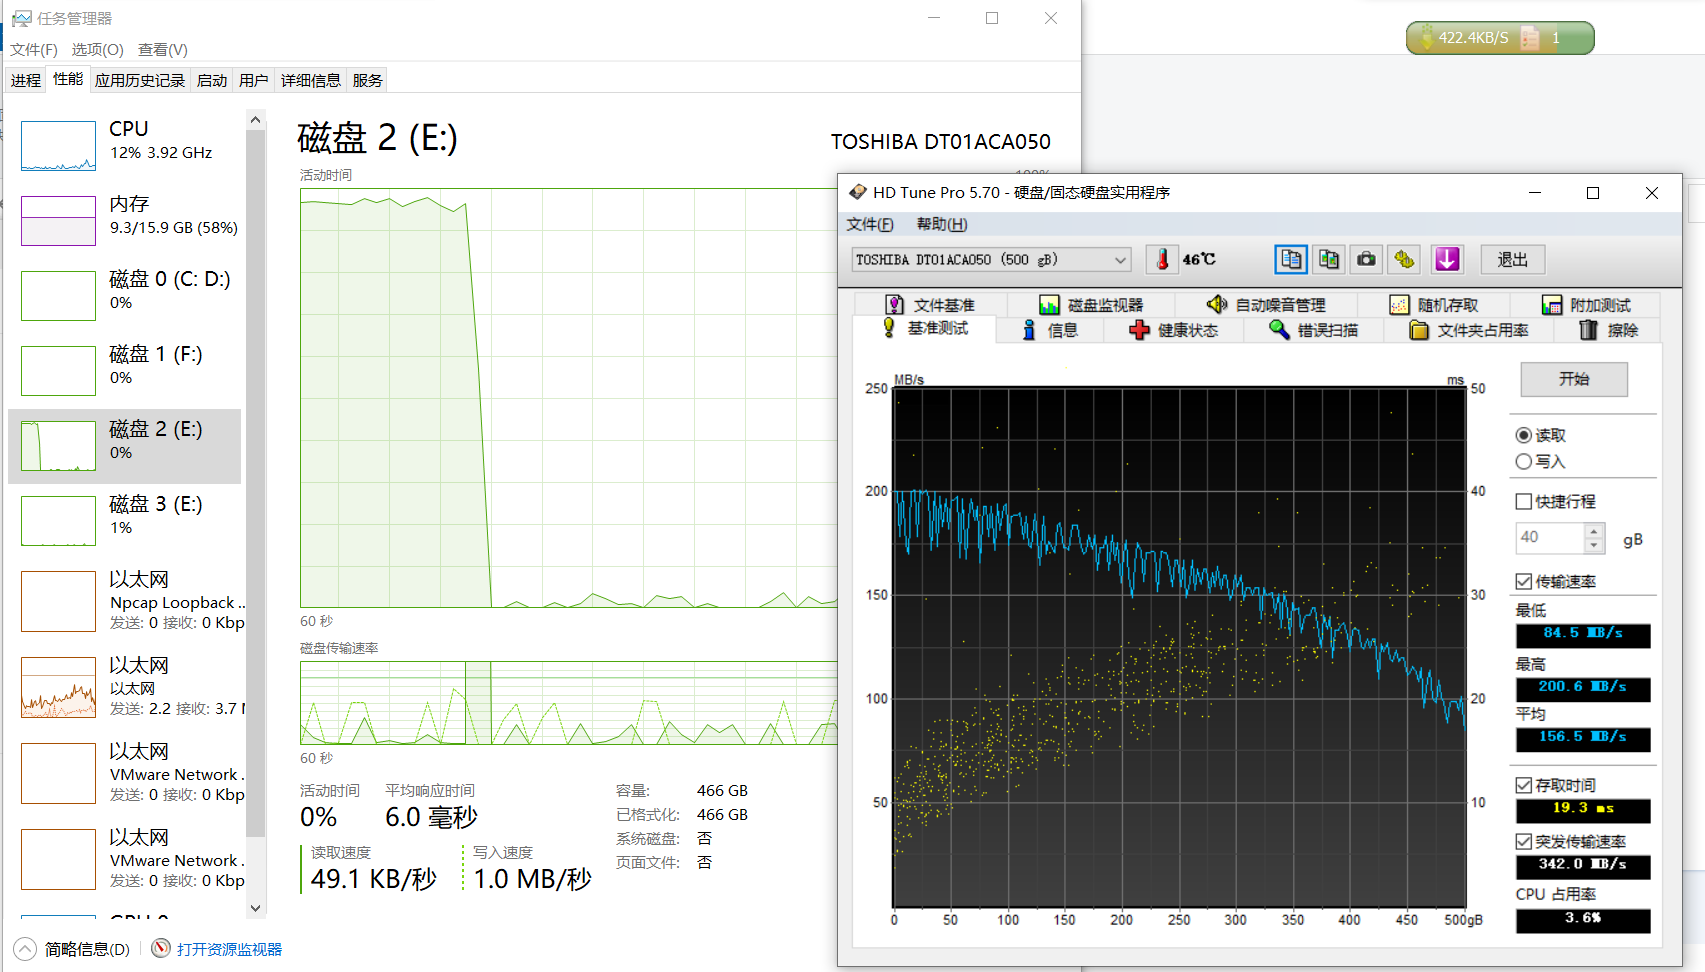Viewport: 1705px width, 972px height.
Task: Switch to the 用户 tab
Action: (x=254, y=81)
